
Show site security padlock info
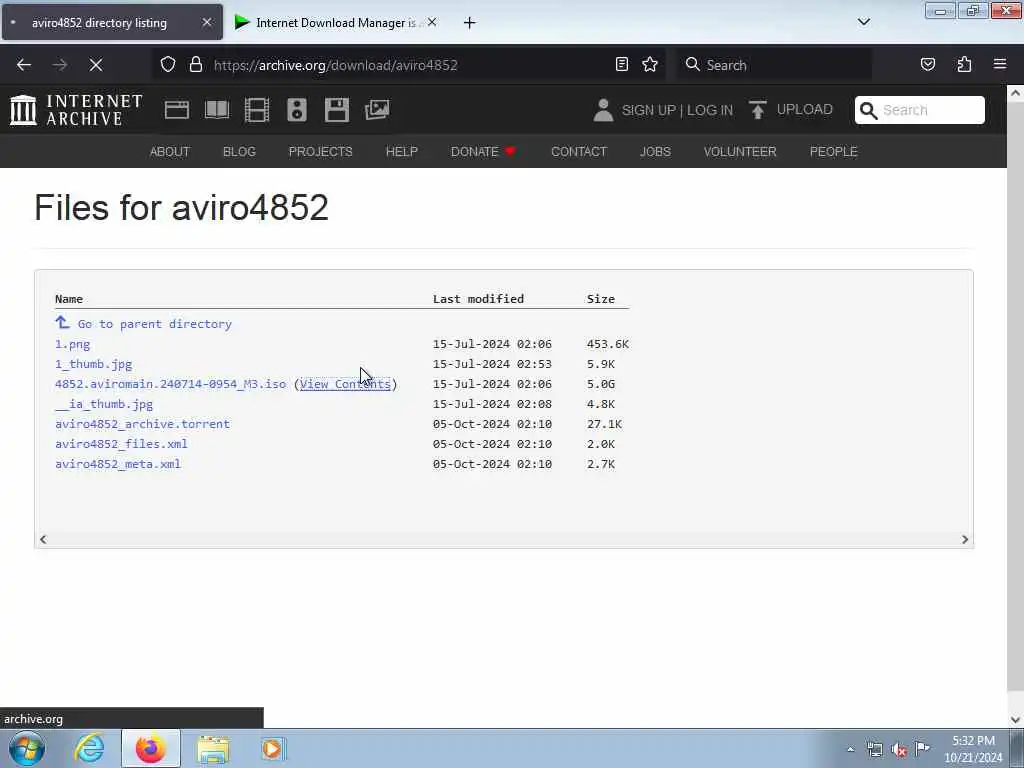(x=196, y=65)
